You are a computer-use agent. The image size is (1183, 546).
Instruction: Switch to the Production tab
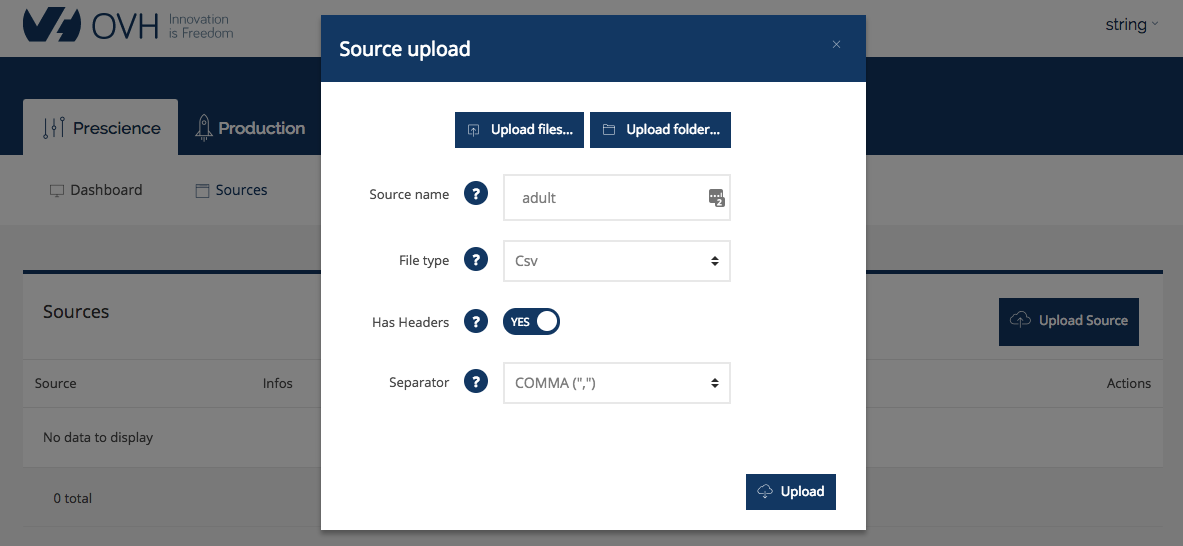pyautogui.click(x=249, y=128)
